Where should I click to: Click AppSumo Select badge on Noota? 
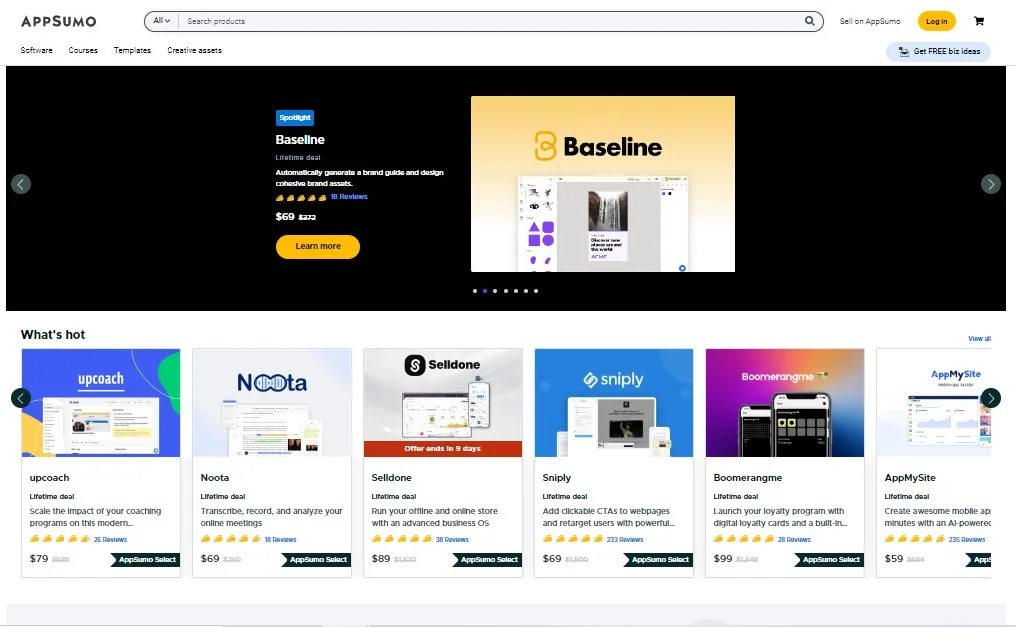point(316,560)
